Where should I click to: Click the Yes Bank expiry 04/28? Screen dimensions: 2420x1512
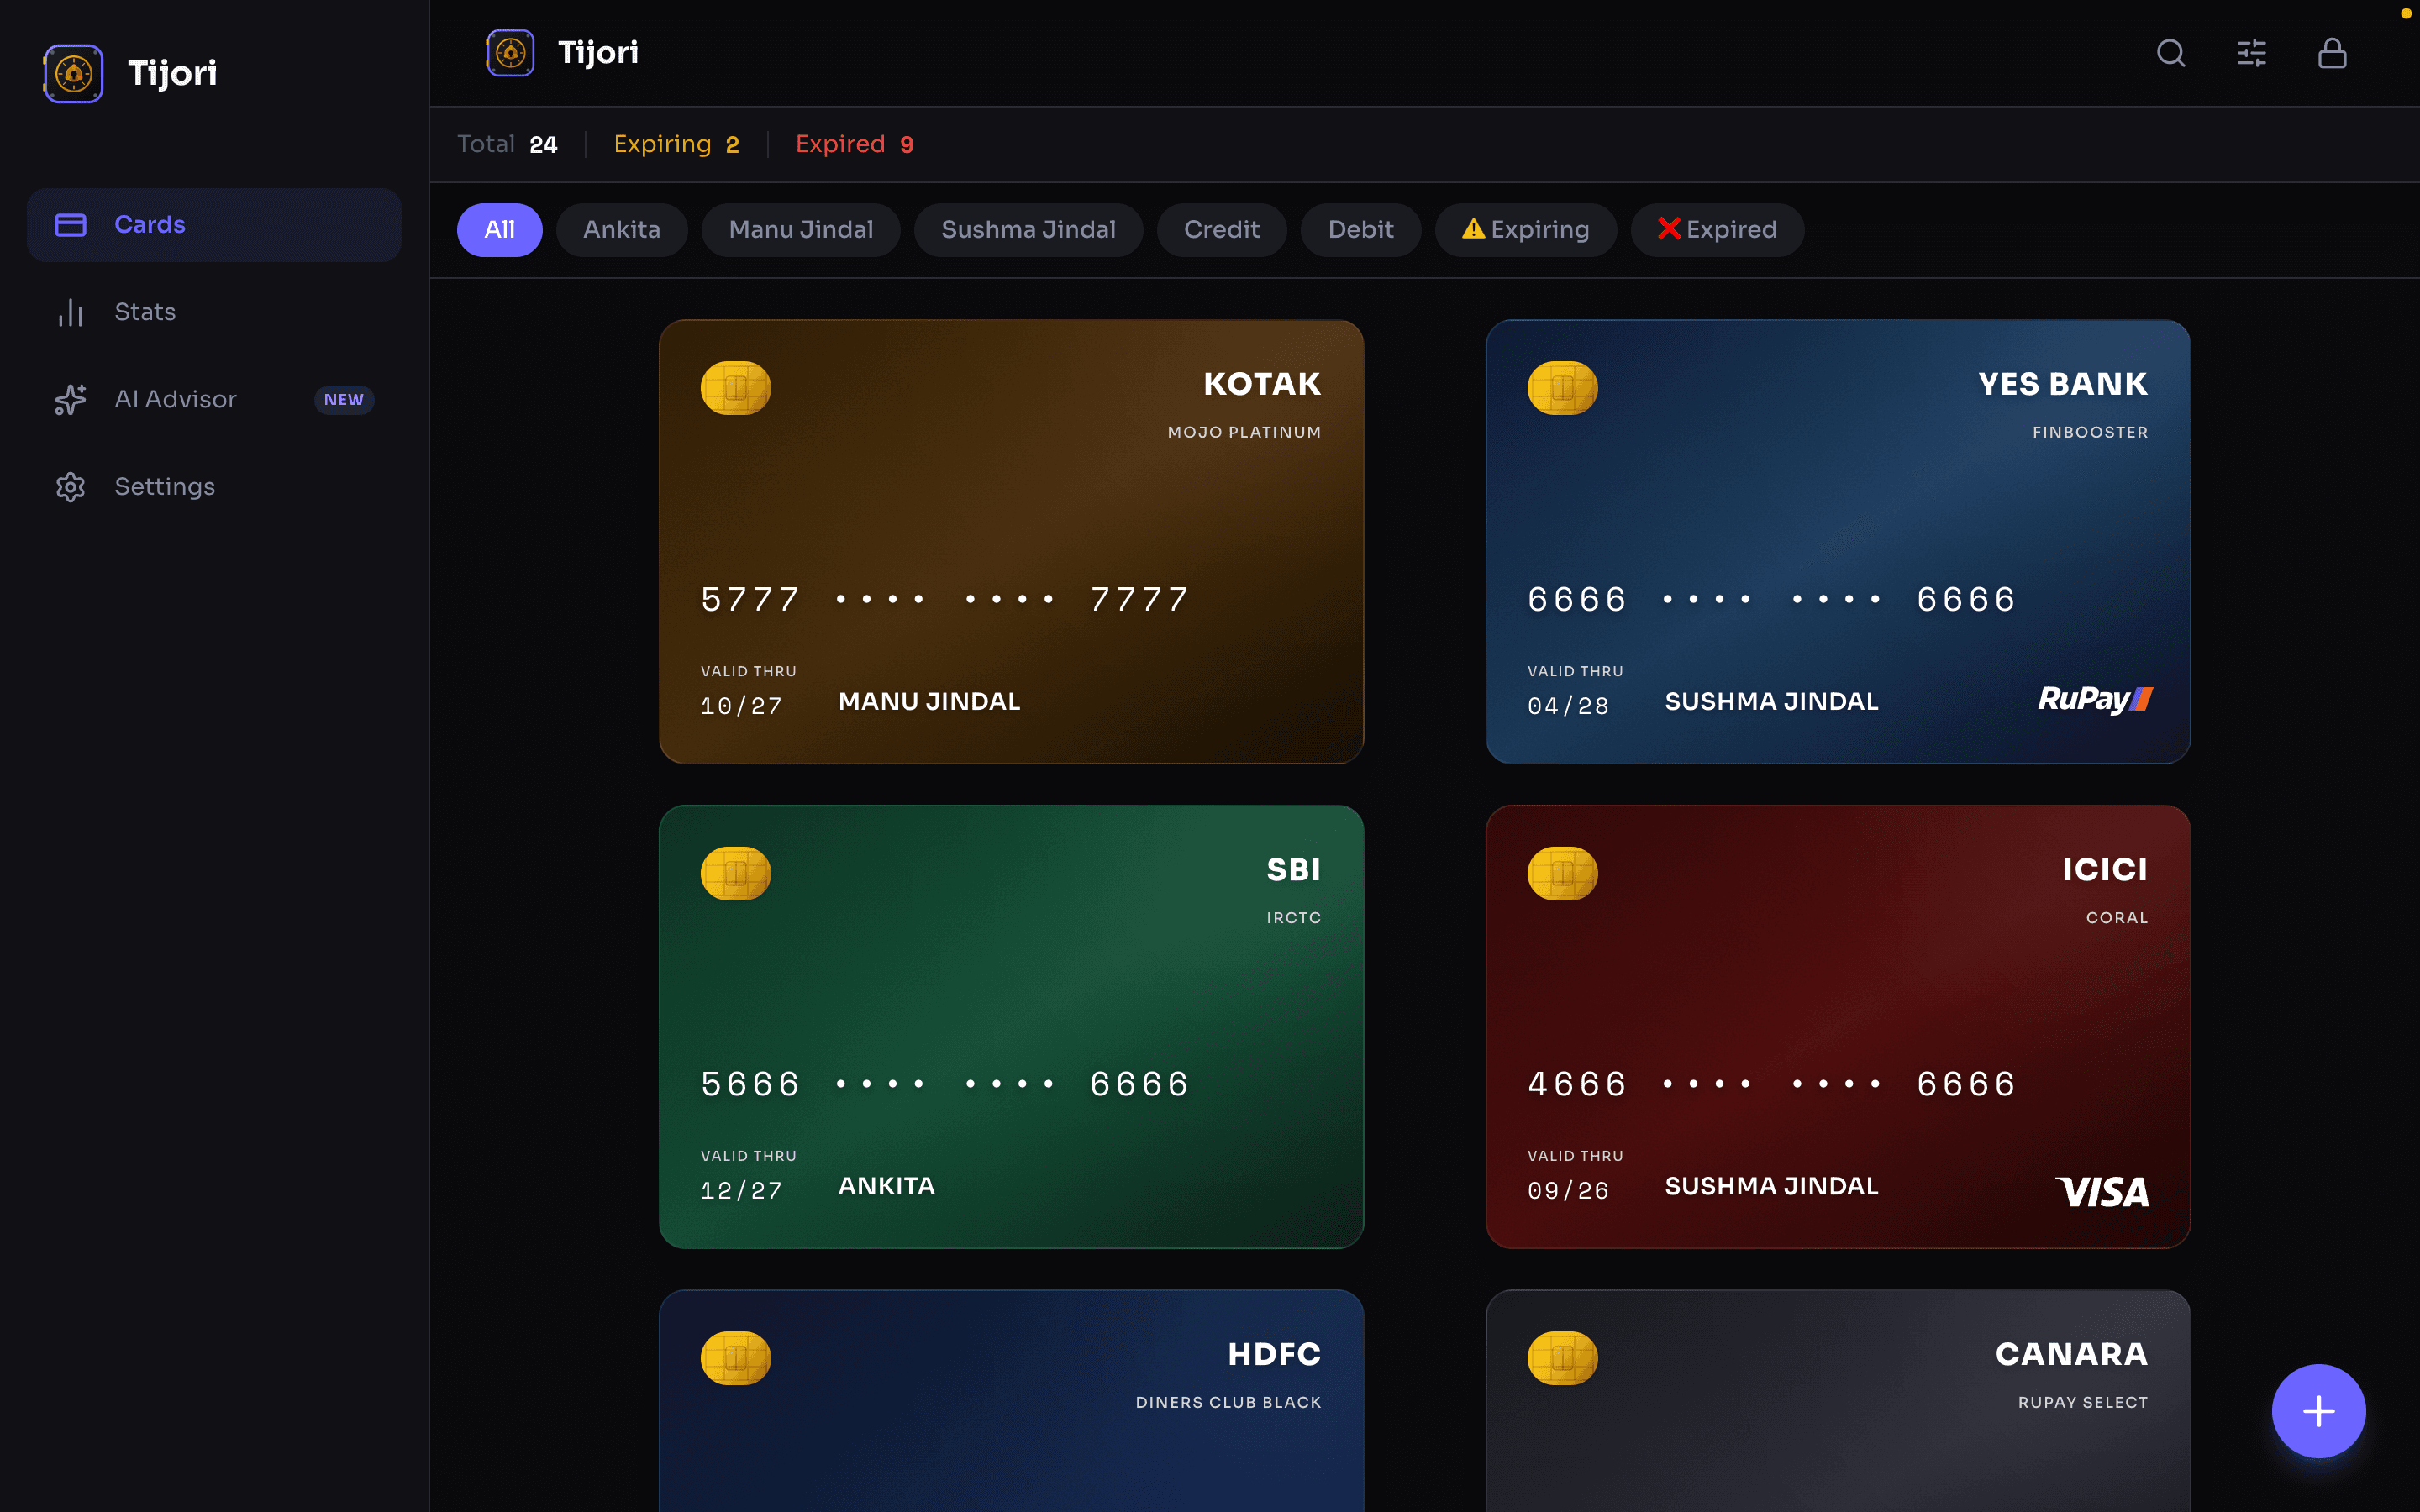pos(1568,706)
